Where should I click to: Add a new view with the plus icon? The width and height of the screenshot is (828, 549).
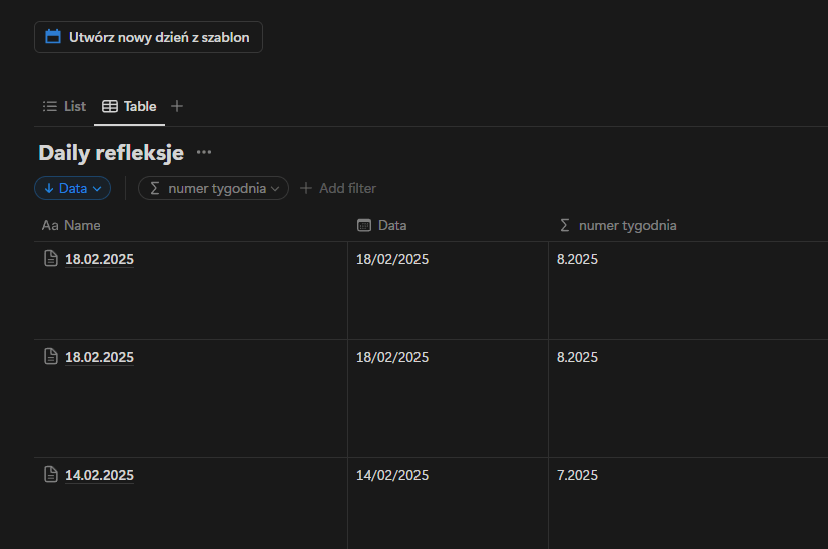[x=177, y=106]
